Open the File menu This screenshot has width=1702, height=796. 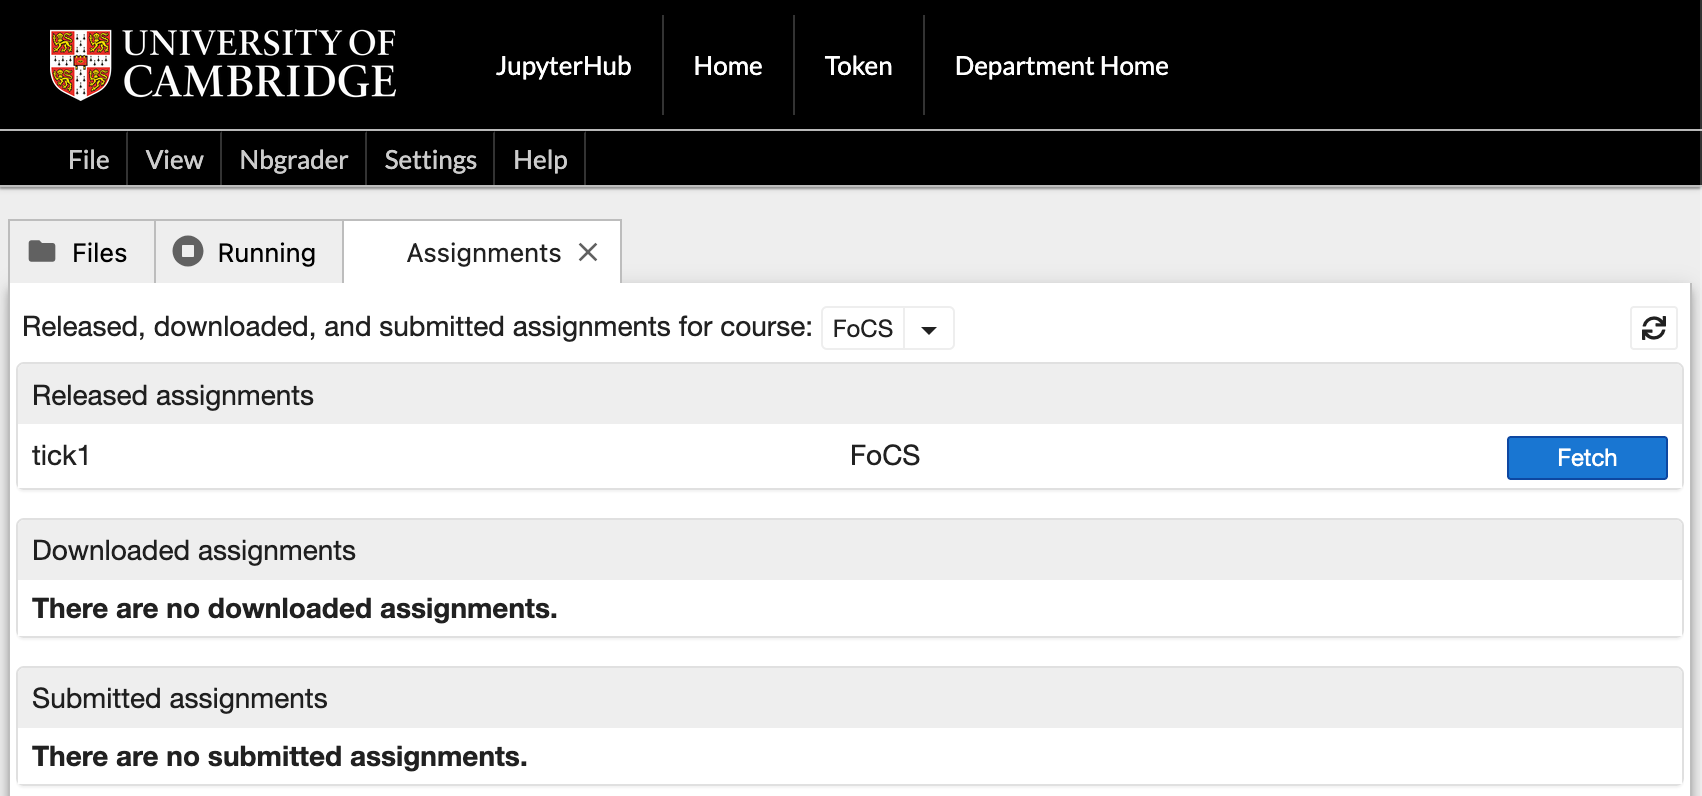coord(88,160)
